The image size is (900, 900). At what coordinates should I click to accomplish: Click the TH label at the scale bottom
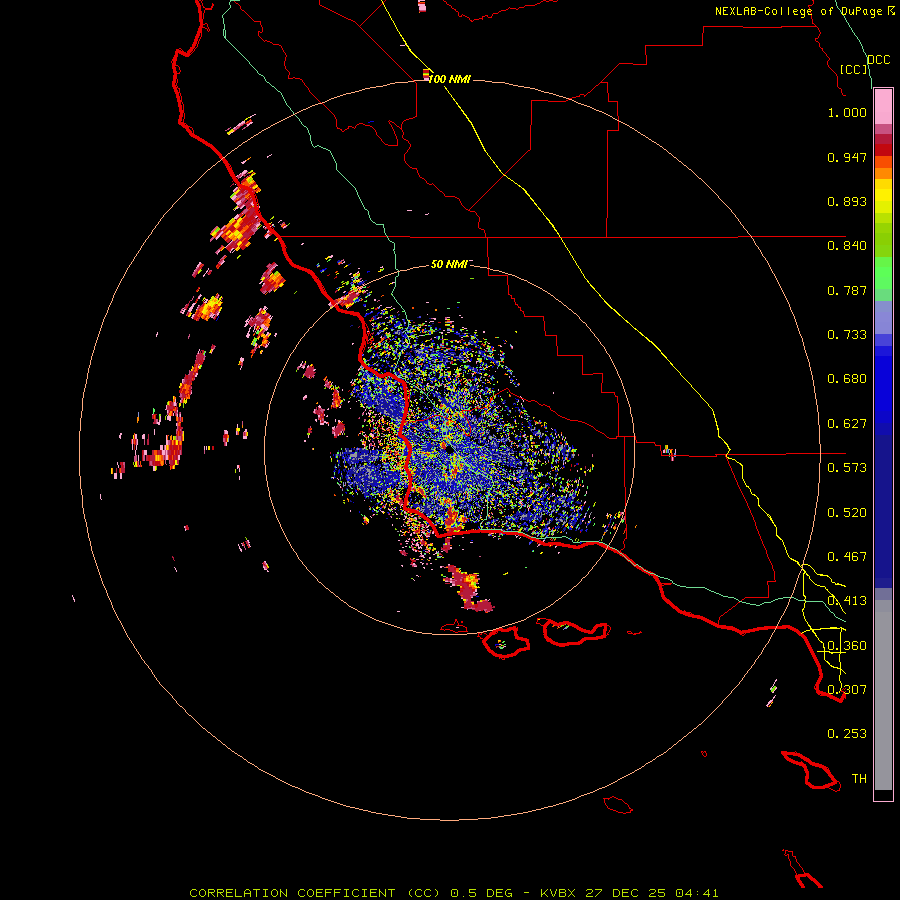pyautogui.click(x=859, y=779)
